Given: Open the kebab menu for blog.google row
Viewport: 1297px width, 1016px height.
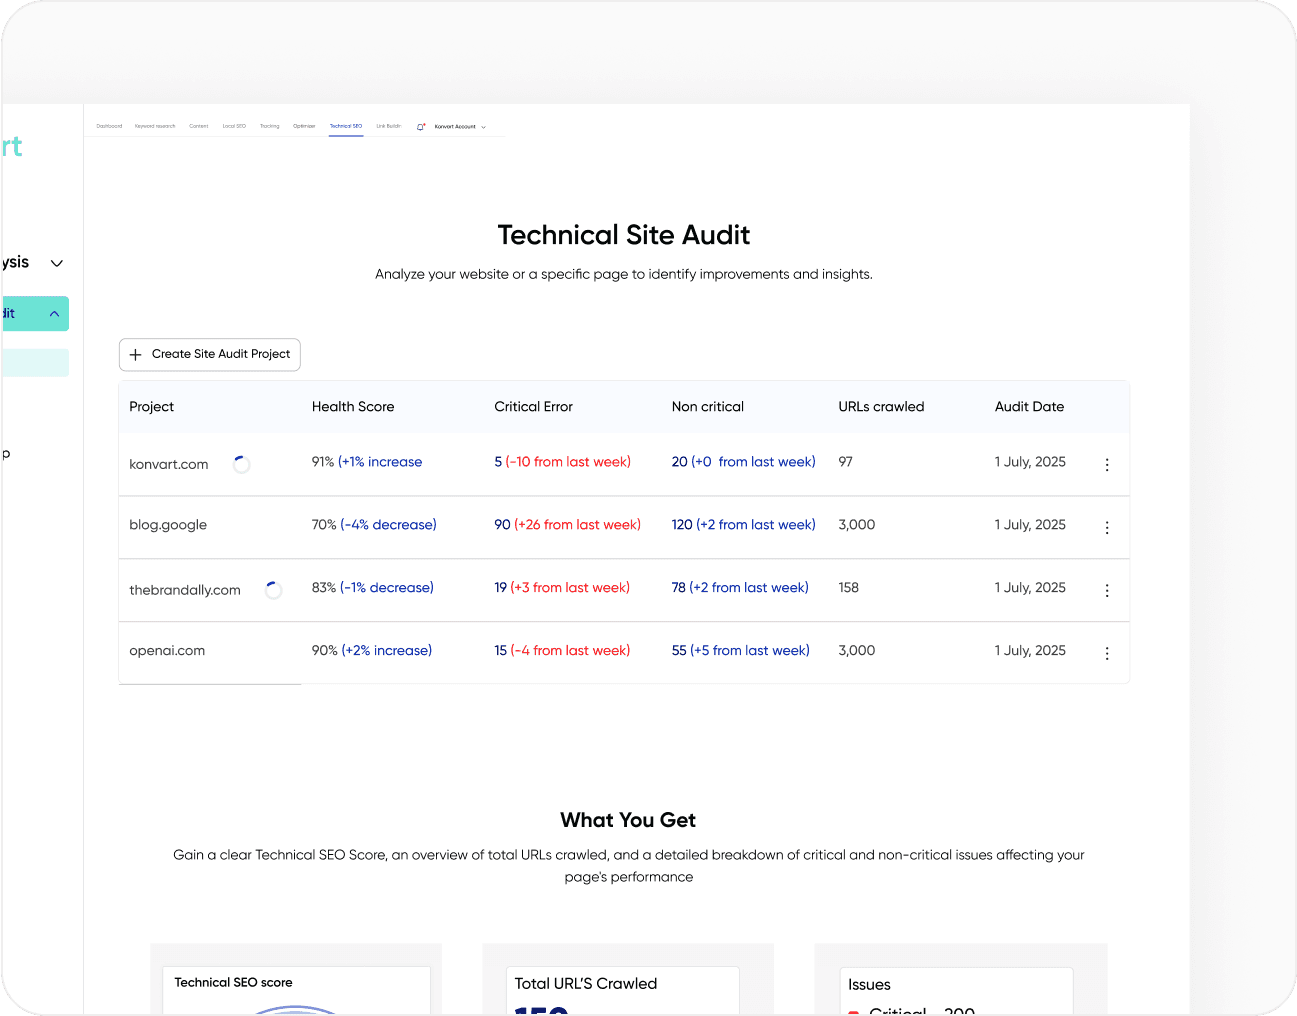Looking at the screenshot, I should click(1107, 527).
